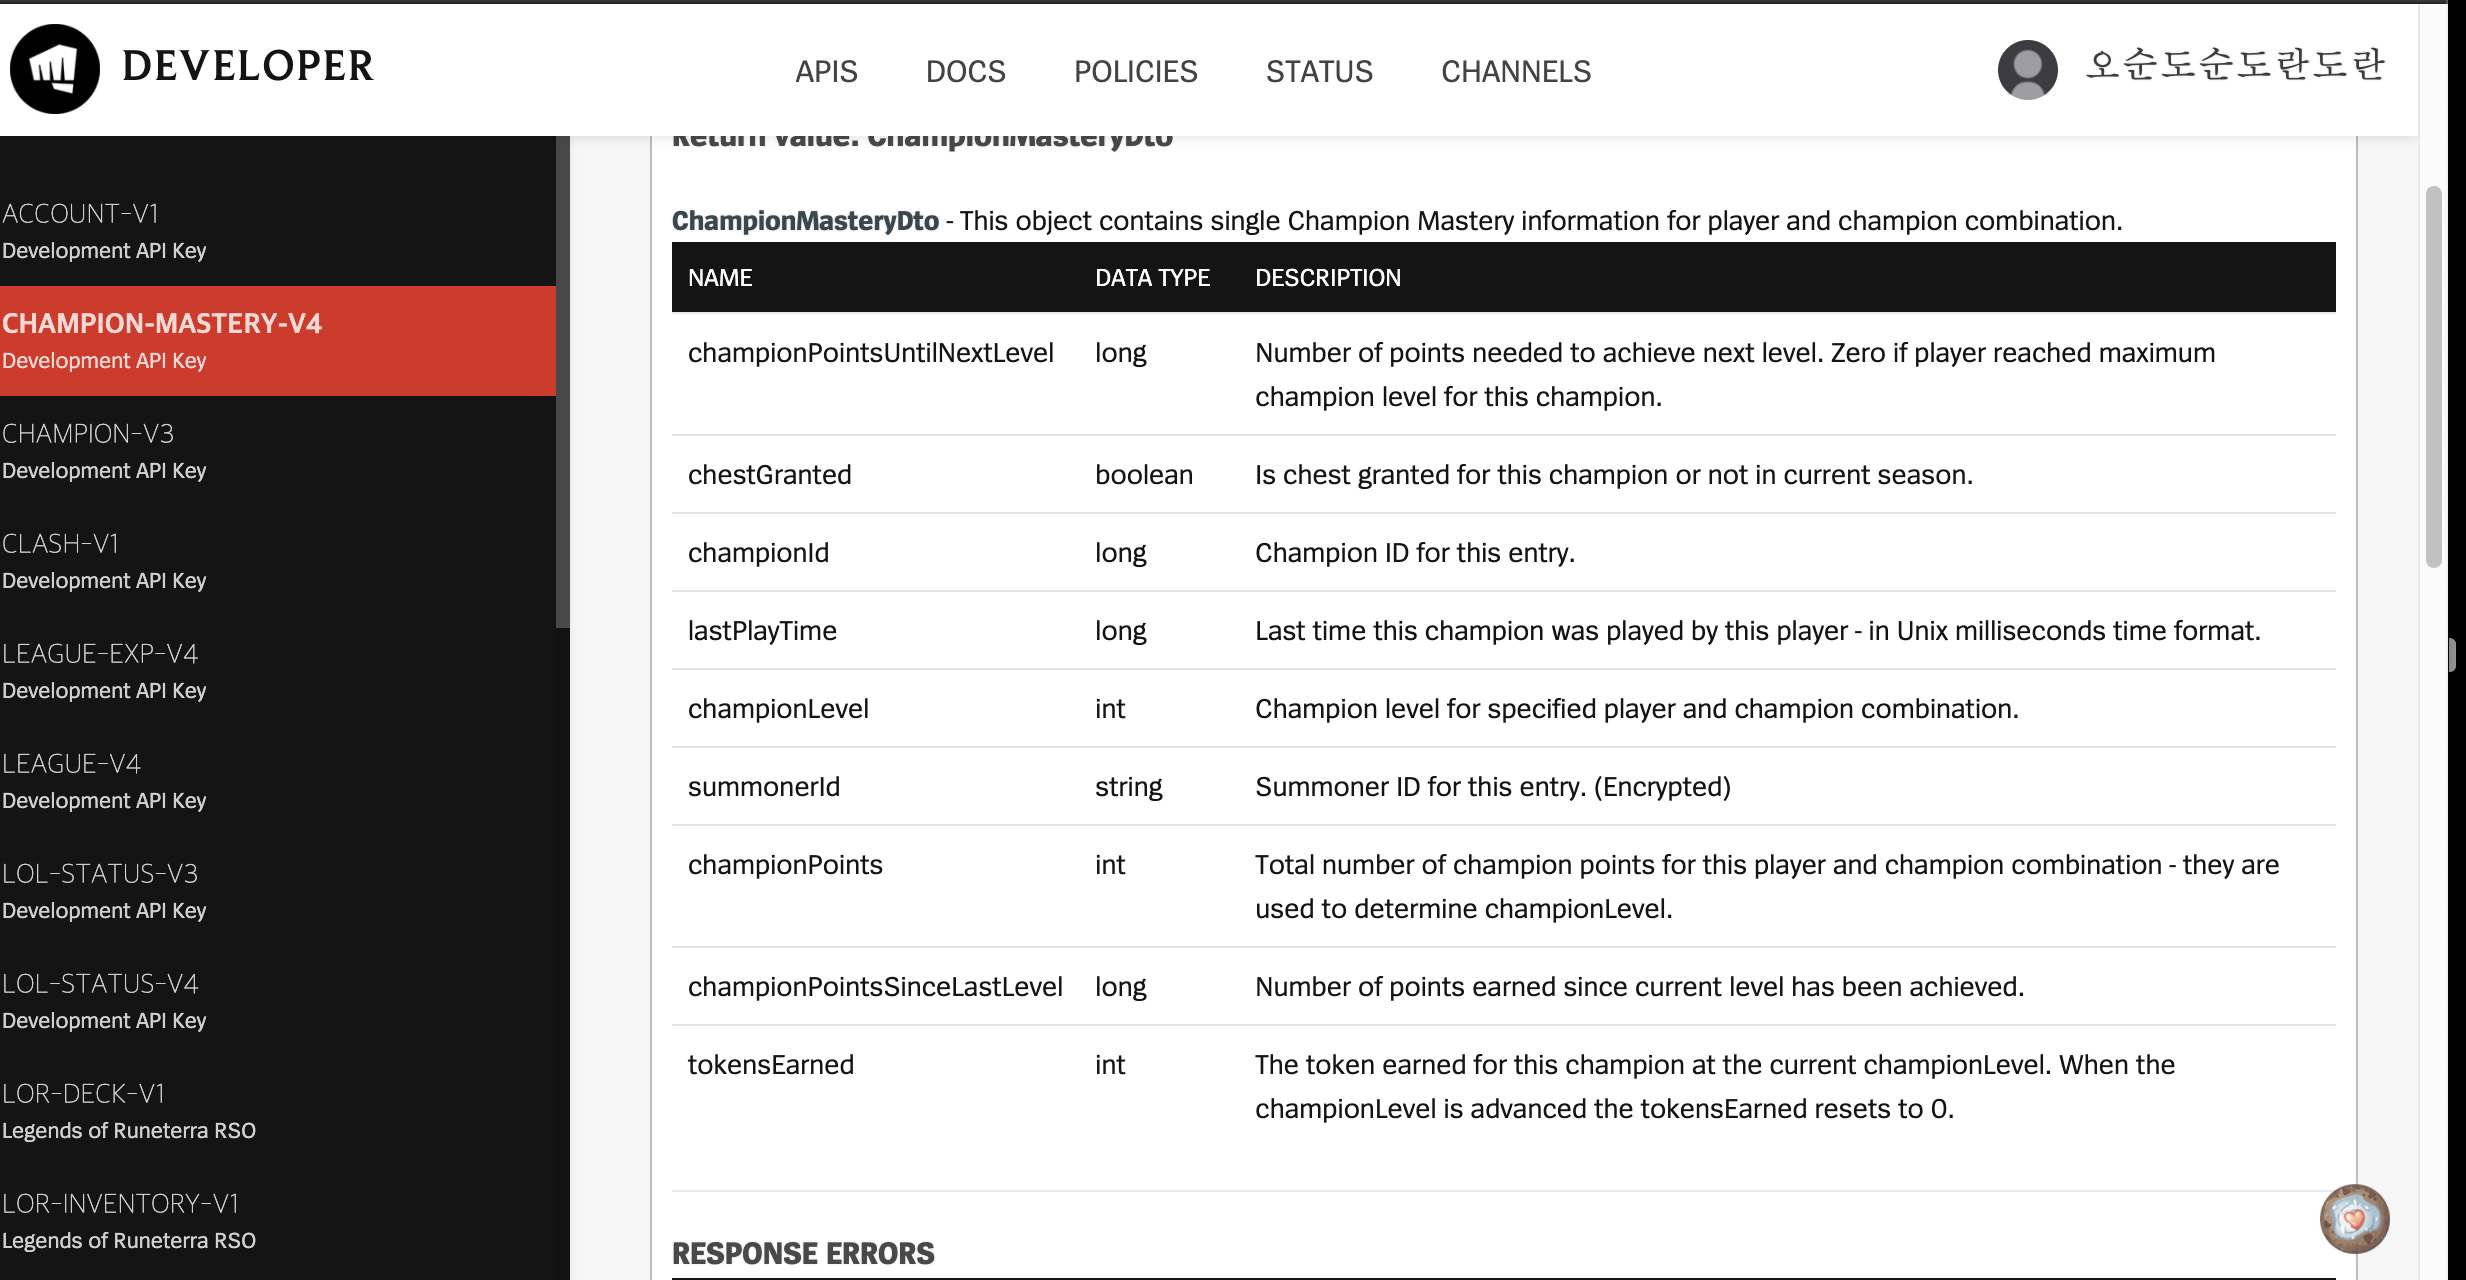
Task: Switch to the DOCS page
Action: pyautogui.click(x=965, y=71)
